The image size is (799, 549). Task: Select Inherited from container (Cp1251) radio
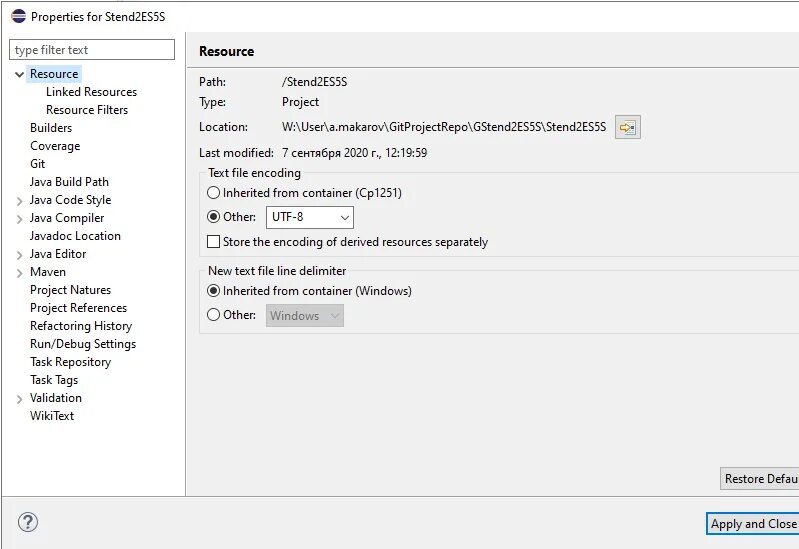click(x=214, y=193)
